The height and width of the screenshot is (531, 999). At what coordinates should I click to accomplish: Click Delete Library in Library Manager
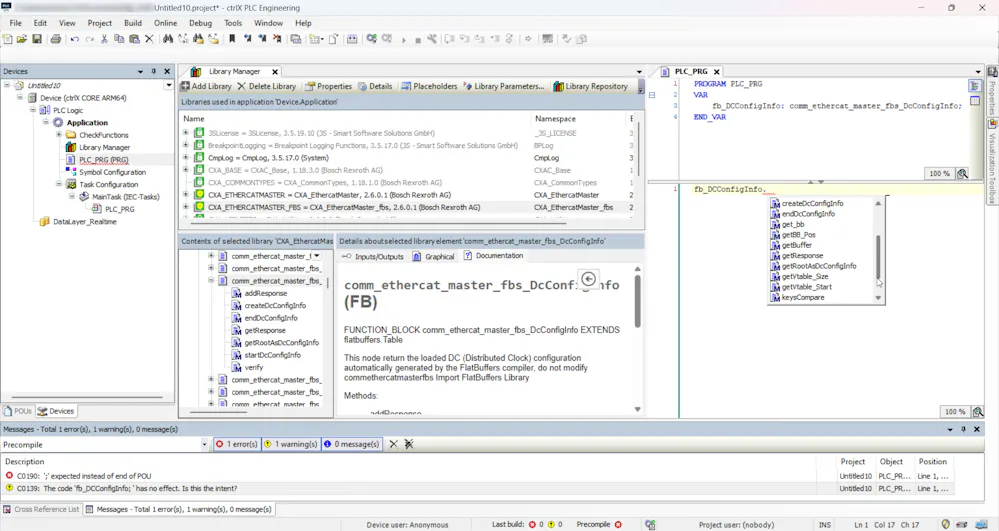coord(266,86)
